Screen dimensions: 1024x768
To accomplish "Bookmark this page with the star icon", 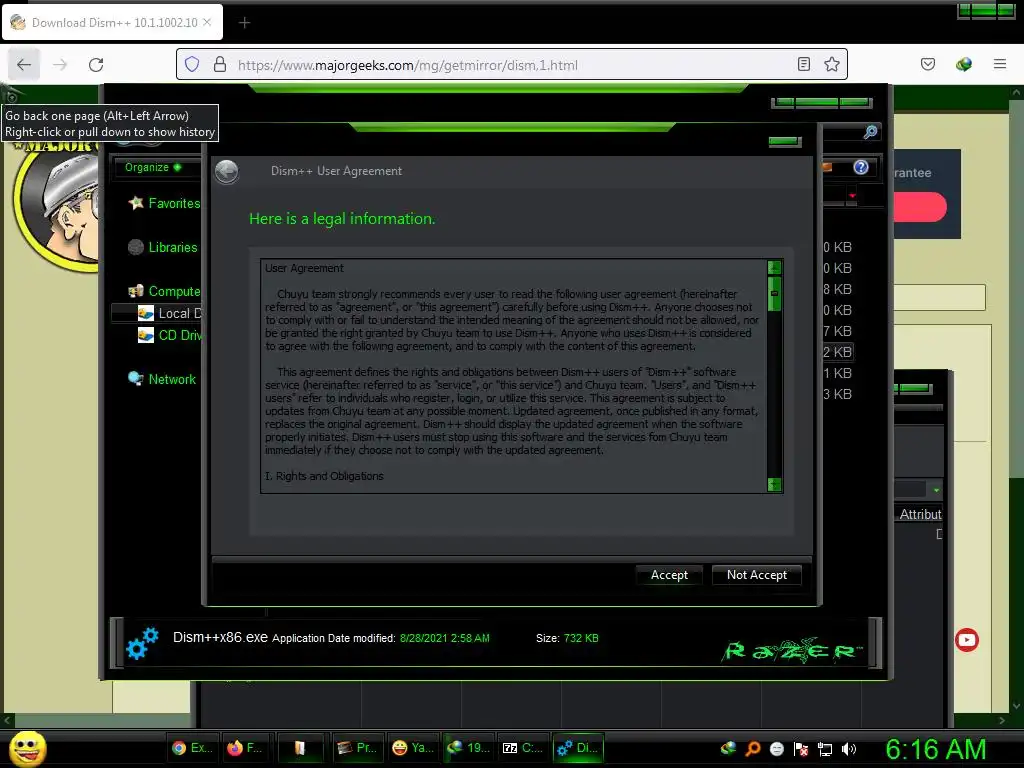I will tap(831, 64).
